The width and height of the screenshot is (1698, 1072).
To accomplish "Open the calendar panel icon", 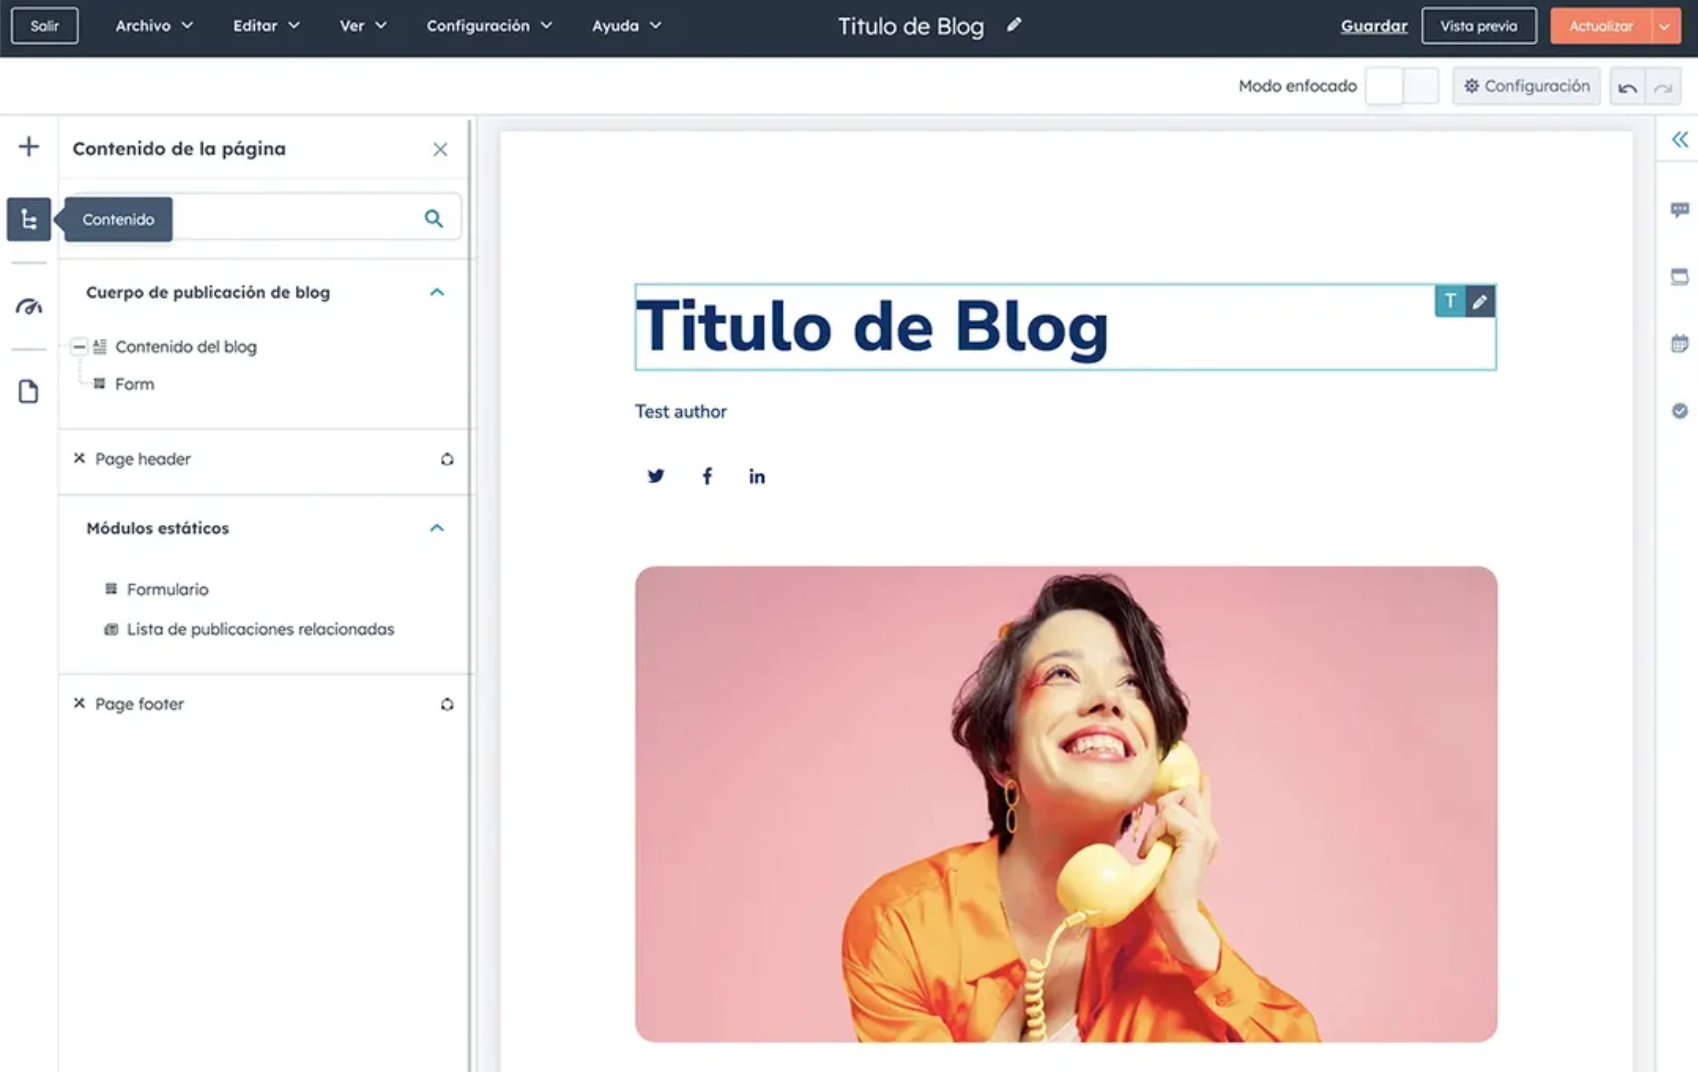I will pyautogui.click(x=1680, y=343).
